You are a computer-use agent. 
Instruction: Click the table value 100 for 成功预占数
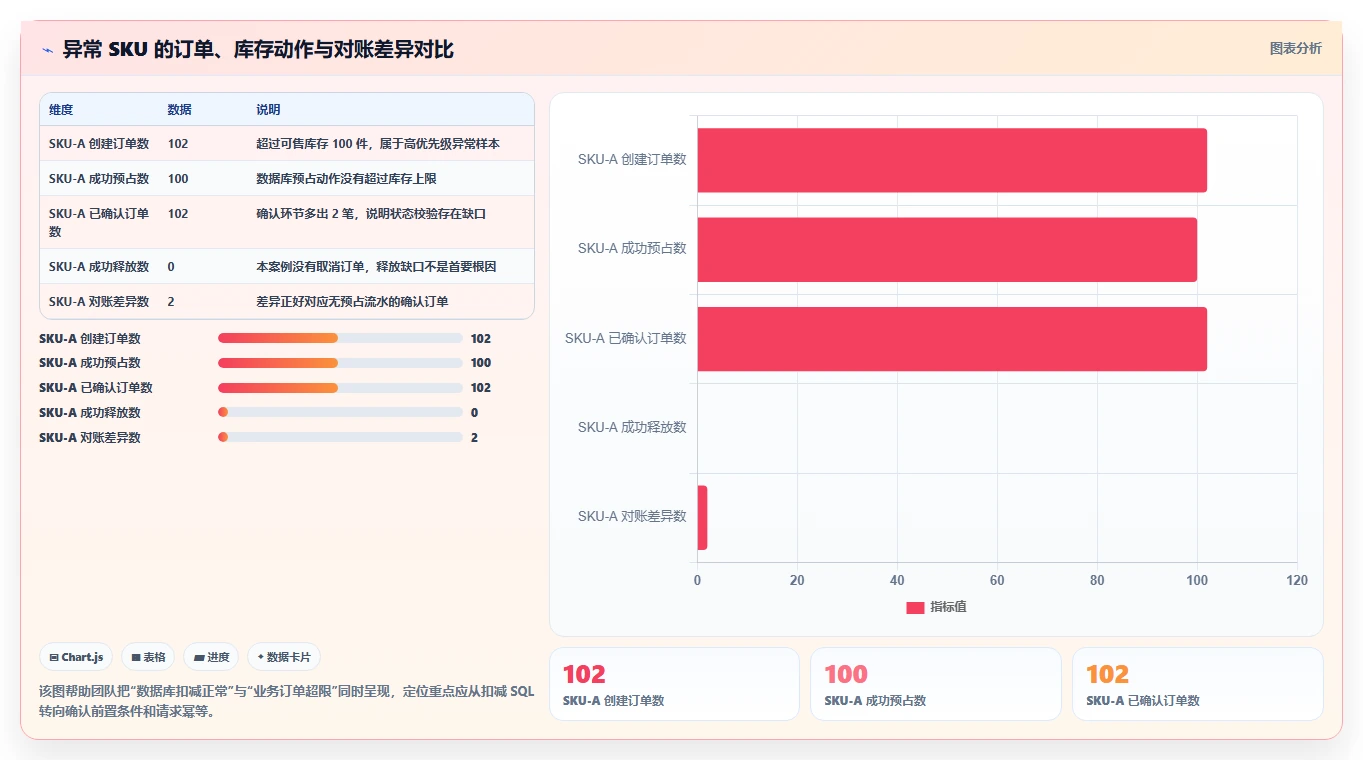click(x=178, y=179)
